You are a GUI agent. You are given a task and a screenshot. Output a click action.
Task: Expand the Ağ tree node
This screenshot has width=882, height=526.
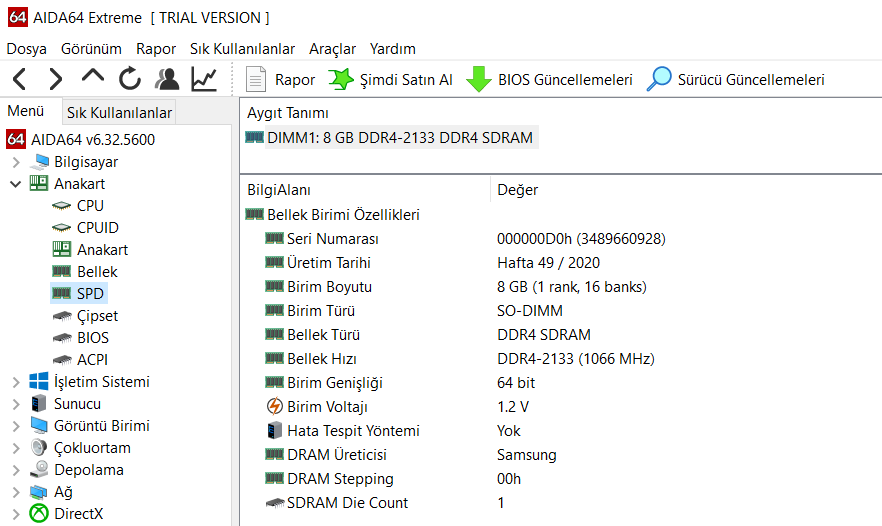click(16, 492)
